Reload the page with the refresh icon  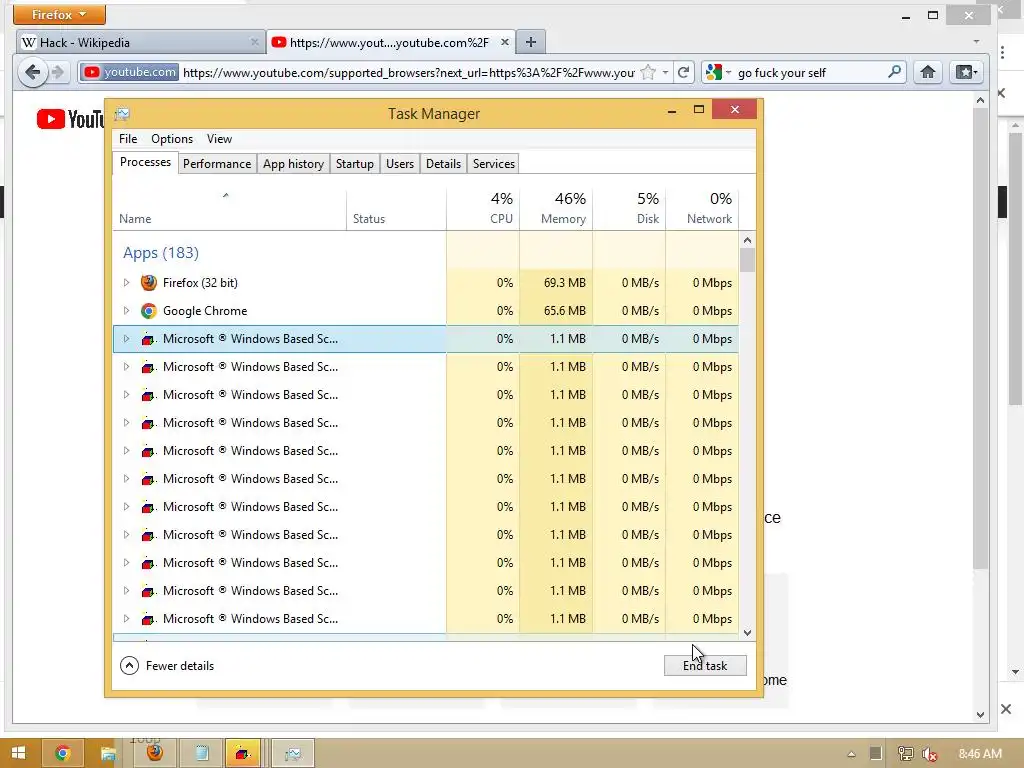pyautogui.click(x=684, y=72)
